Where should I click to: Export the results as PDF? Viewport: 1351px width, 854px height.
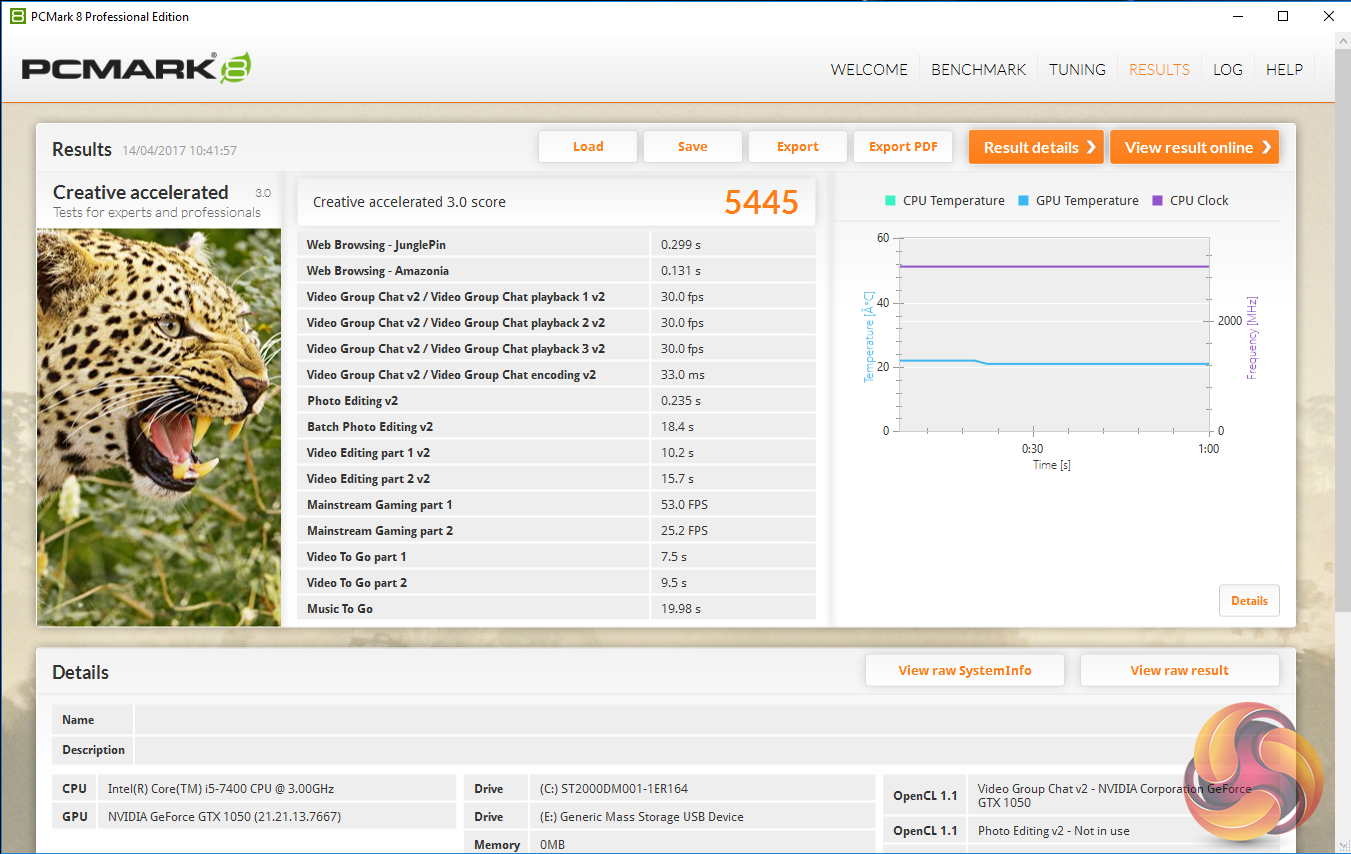(x=903, y=147)
